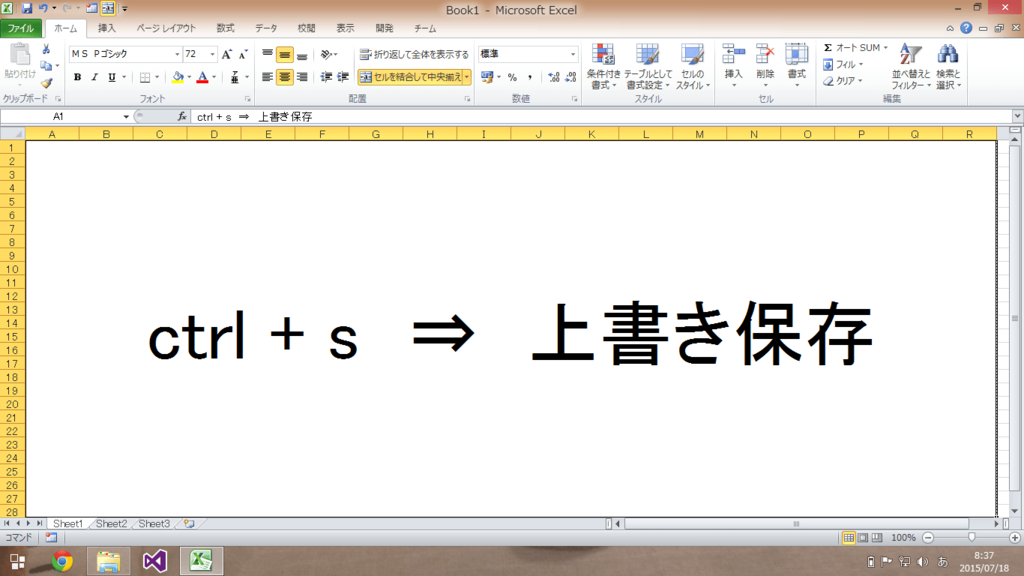Image resolution: width=1024 pixels, height=576 pixels.
Task: Click the fx insert function icon
Action: [182, 116]
